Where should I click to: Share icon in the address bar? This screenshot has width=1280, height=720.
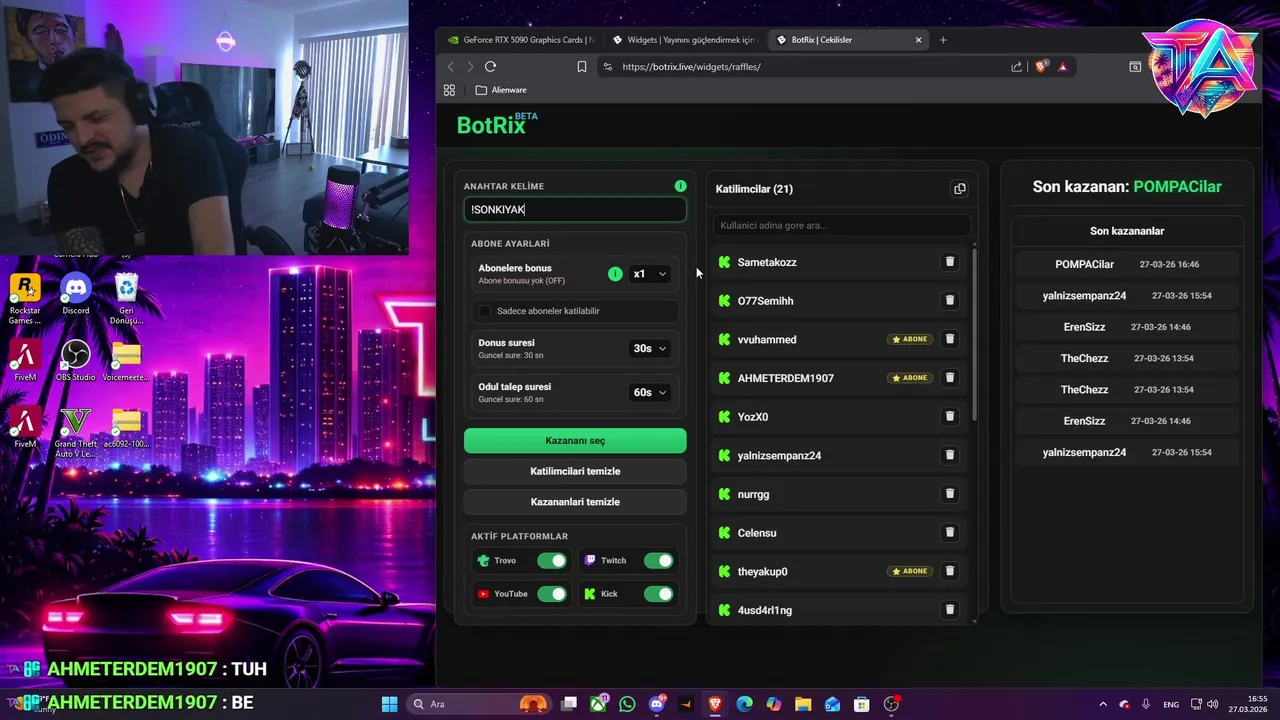pyautogui.click(x=1017, y=67)
